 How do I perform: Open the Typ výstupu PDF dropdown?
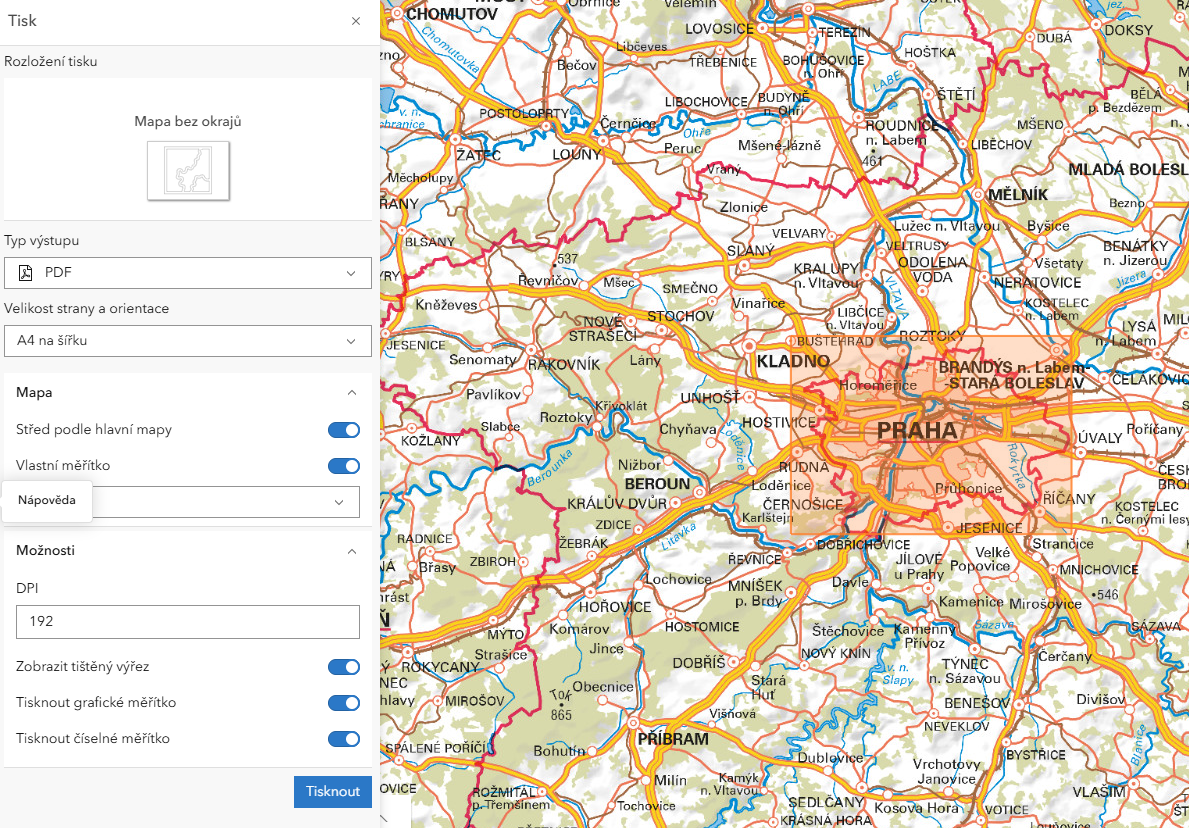pos(188,273)
